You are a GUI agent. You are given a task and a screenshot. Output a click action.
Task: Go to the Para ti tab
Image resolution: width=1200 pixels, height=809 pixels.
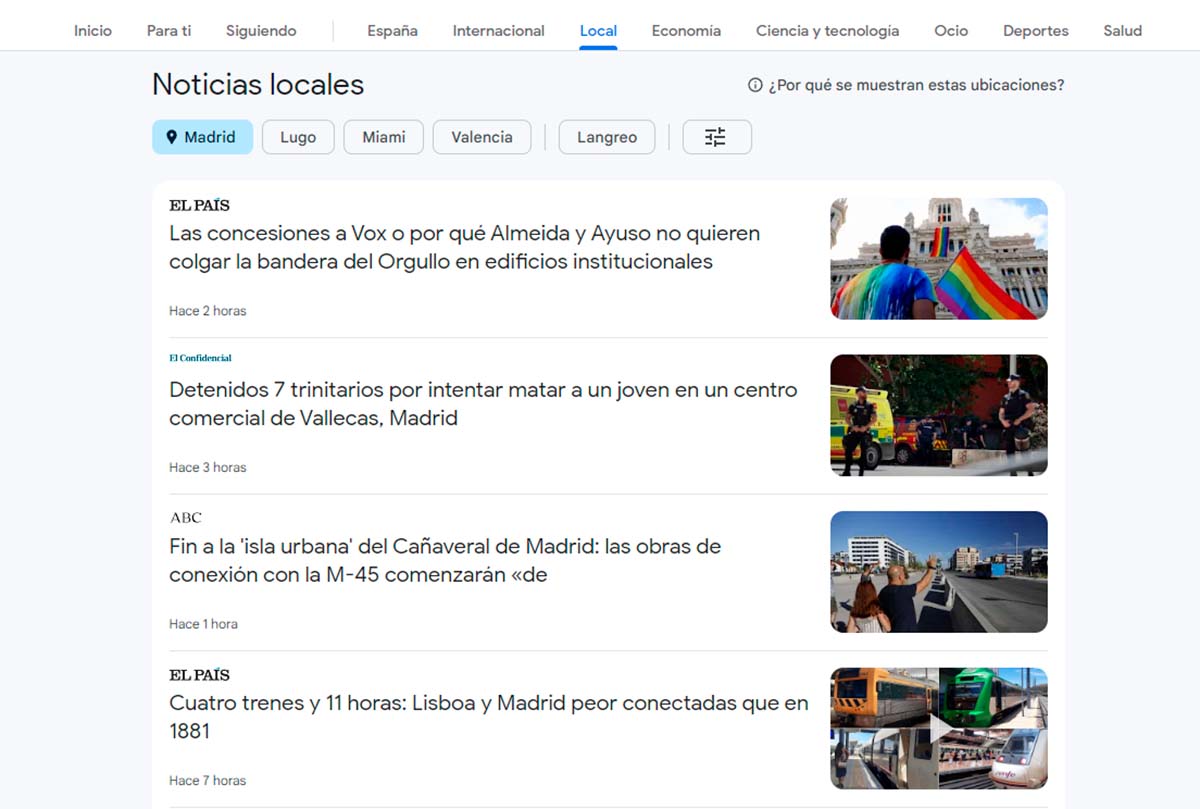(169, 31)
